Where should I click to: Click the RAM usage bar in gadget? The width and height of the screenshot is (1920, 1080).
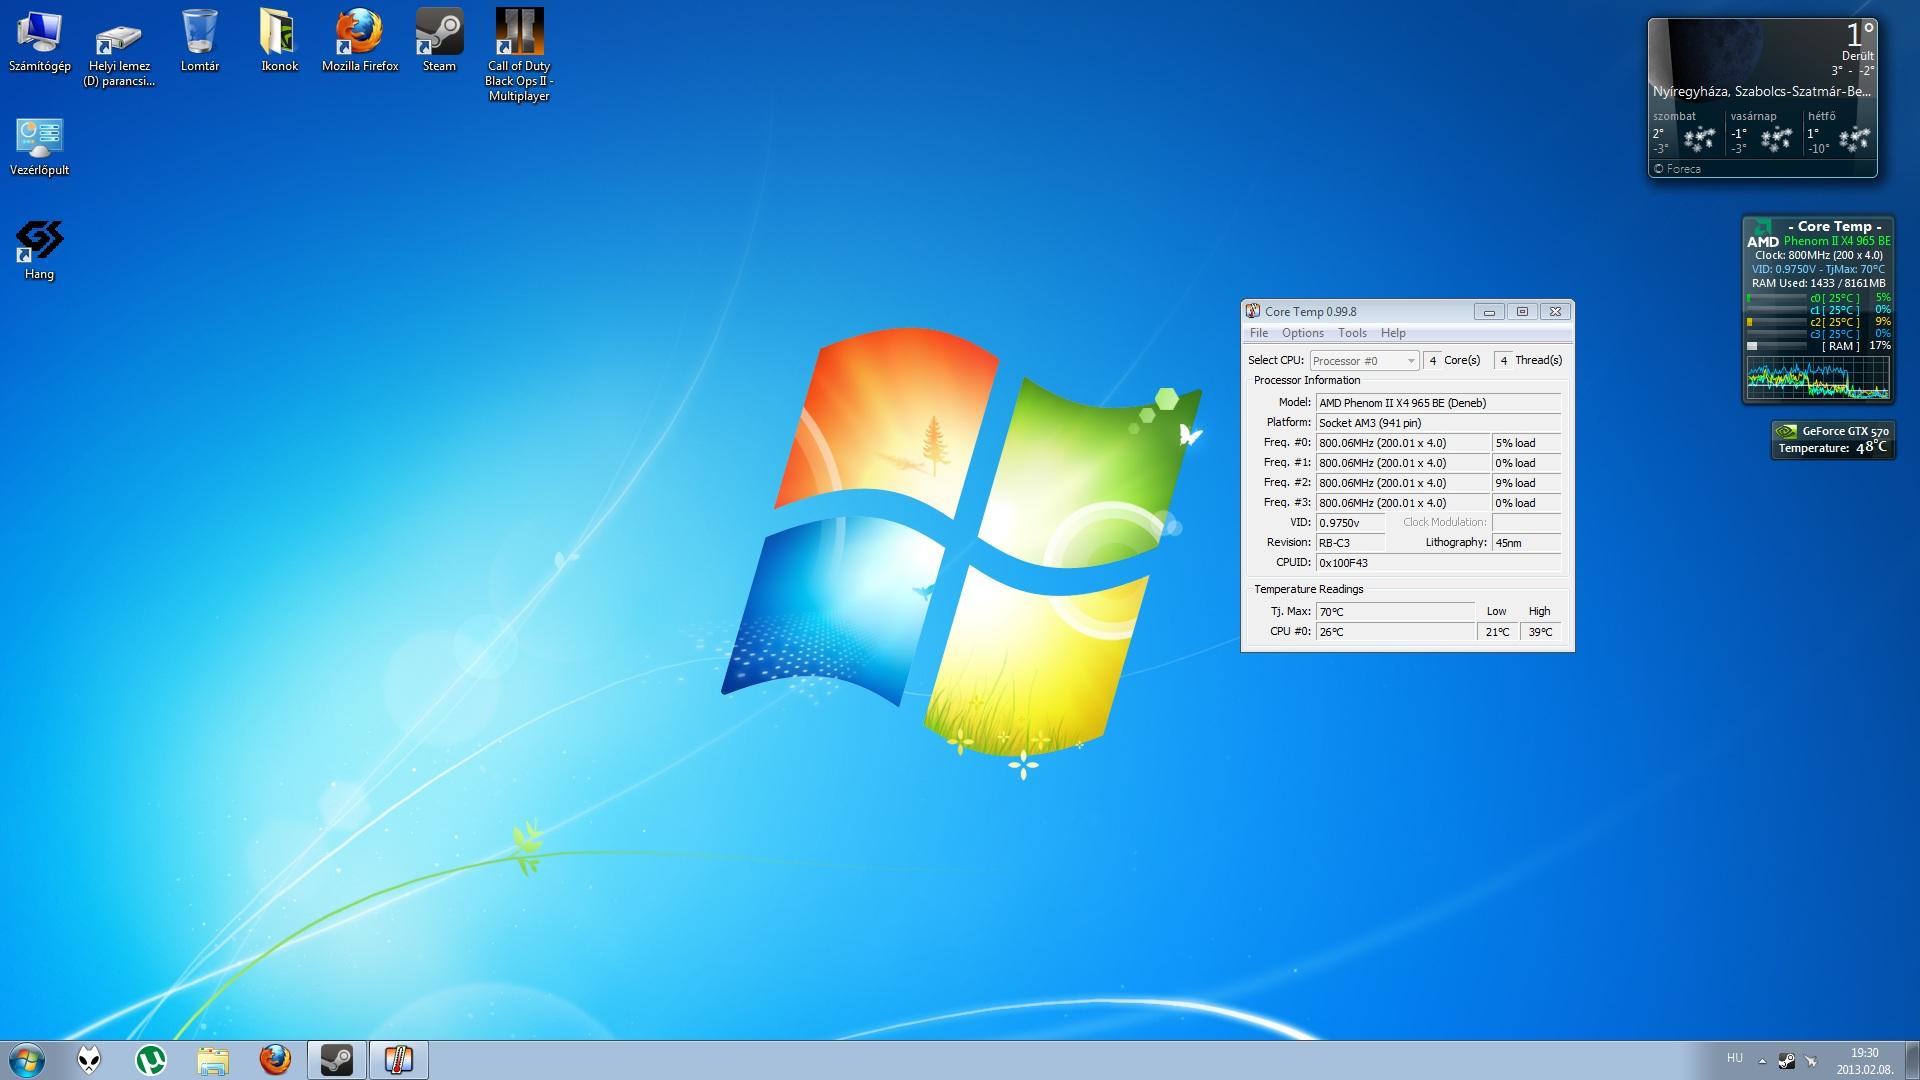1776,346
